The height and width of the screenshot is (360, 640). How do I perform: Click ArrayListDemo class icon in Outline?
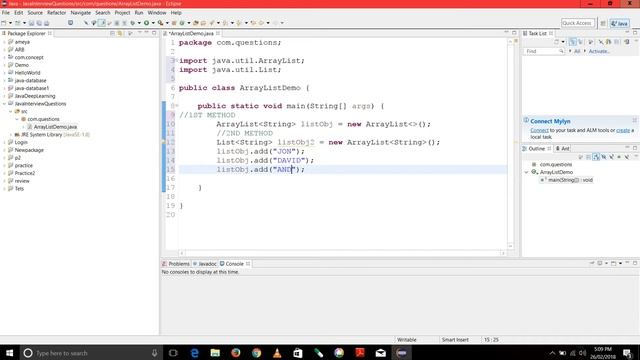(534, 172)
